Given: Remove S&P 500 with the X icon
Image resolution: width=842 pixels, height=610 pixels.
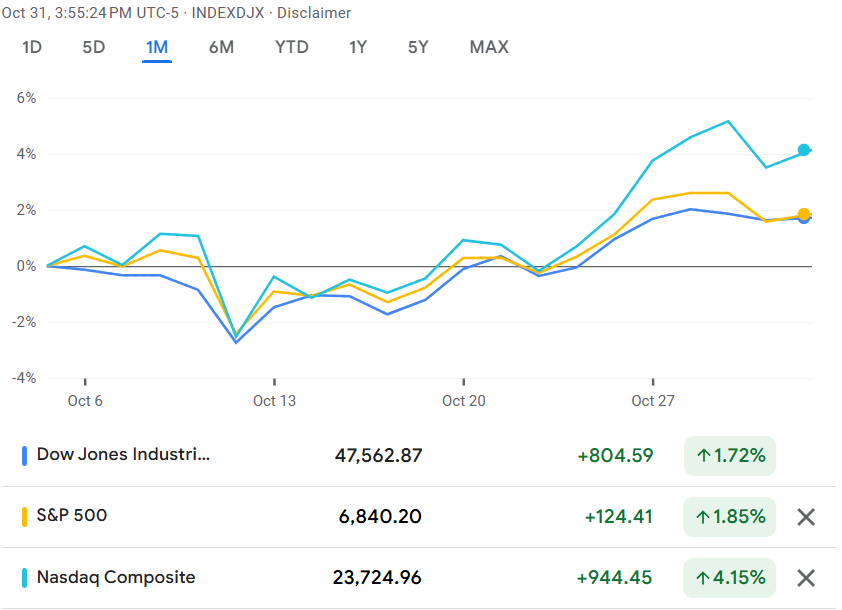Looking at the screenshot, I should (806, 517).
